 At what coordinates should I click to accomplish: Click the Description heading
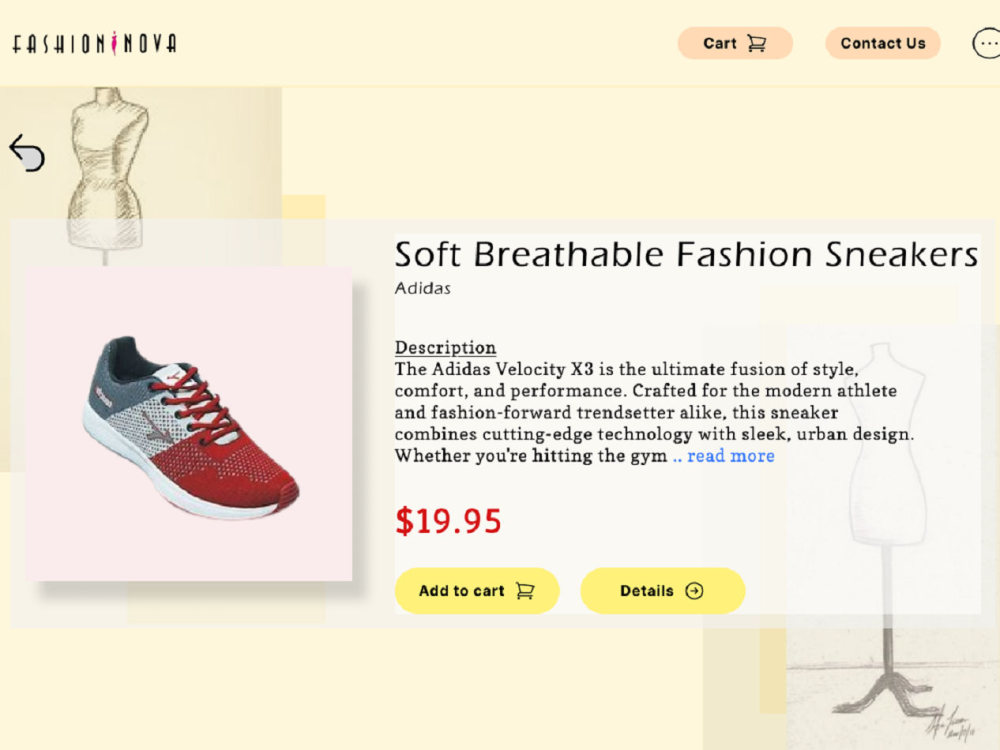click(445, 348)
